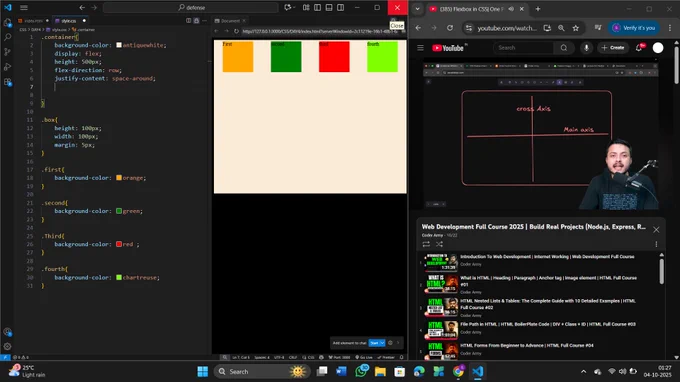Screen dimensions: 680x382
Task: Open the Chrome zoom icon in address bar
Action: click(x=561, y=28)
